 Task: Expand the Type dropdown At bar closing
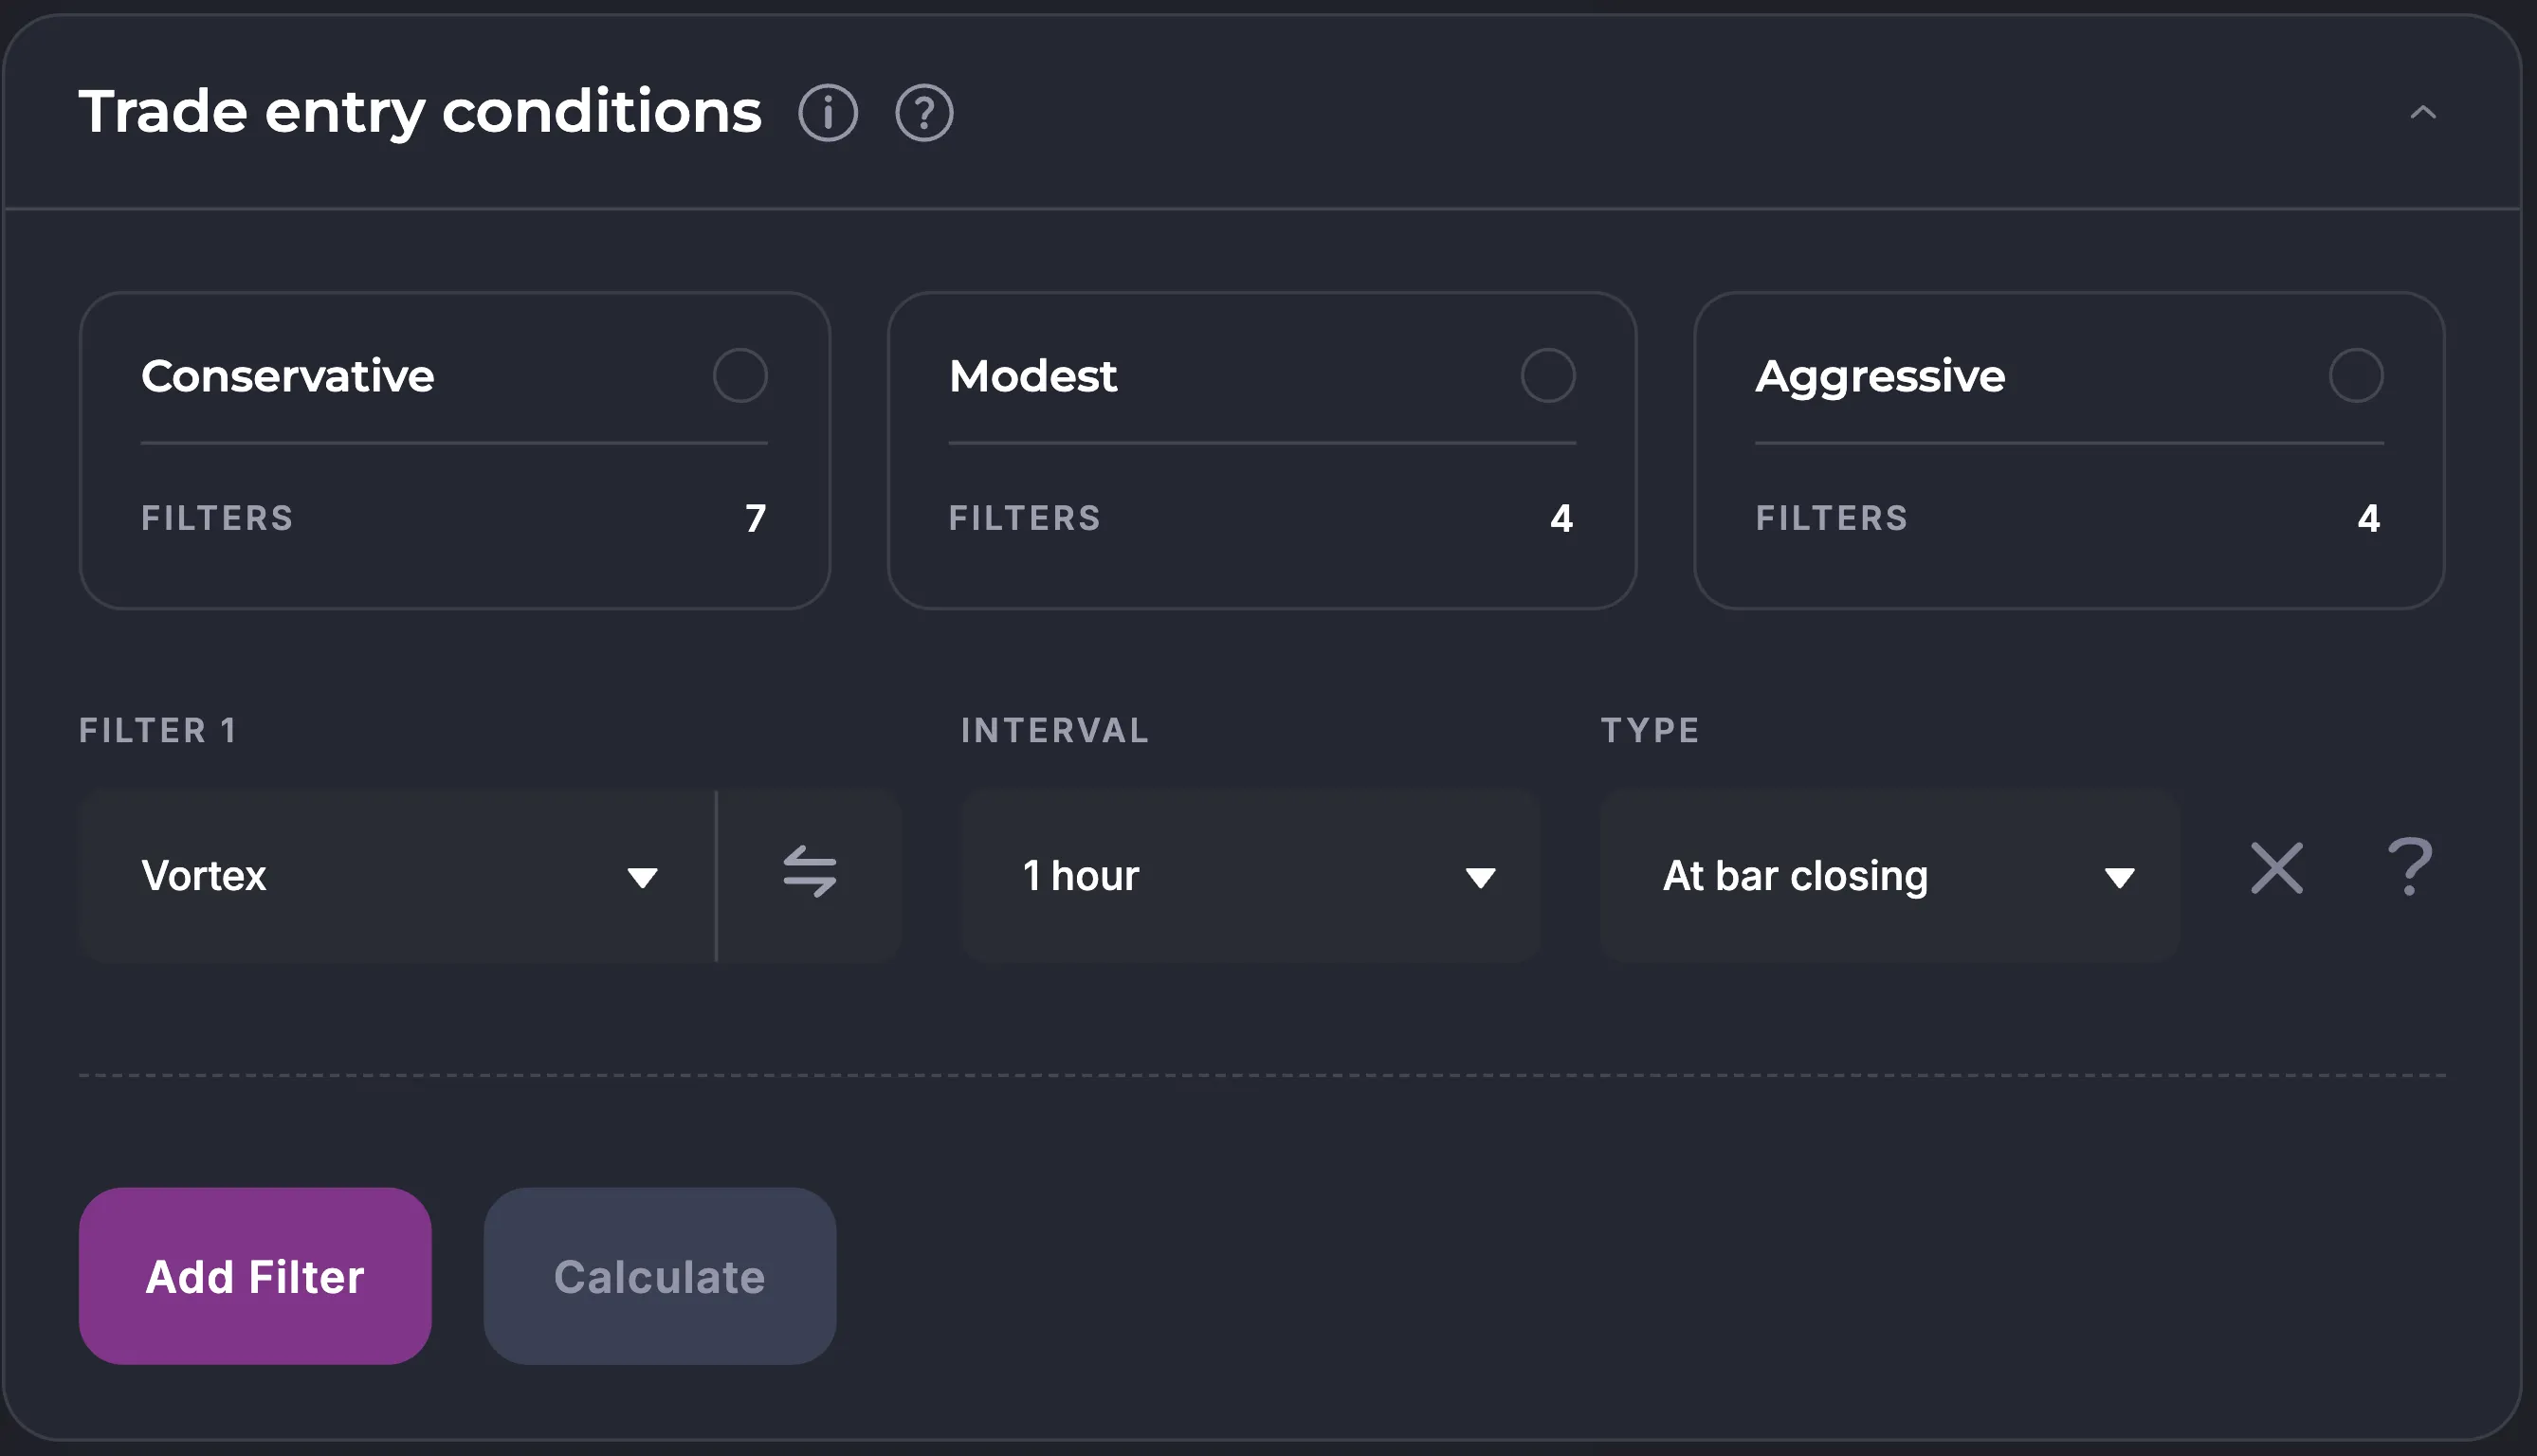(1888, 876)
